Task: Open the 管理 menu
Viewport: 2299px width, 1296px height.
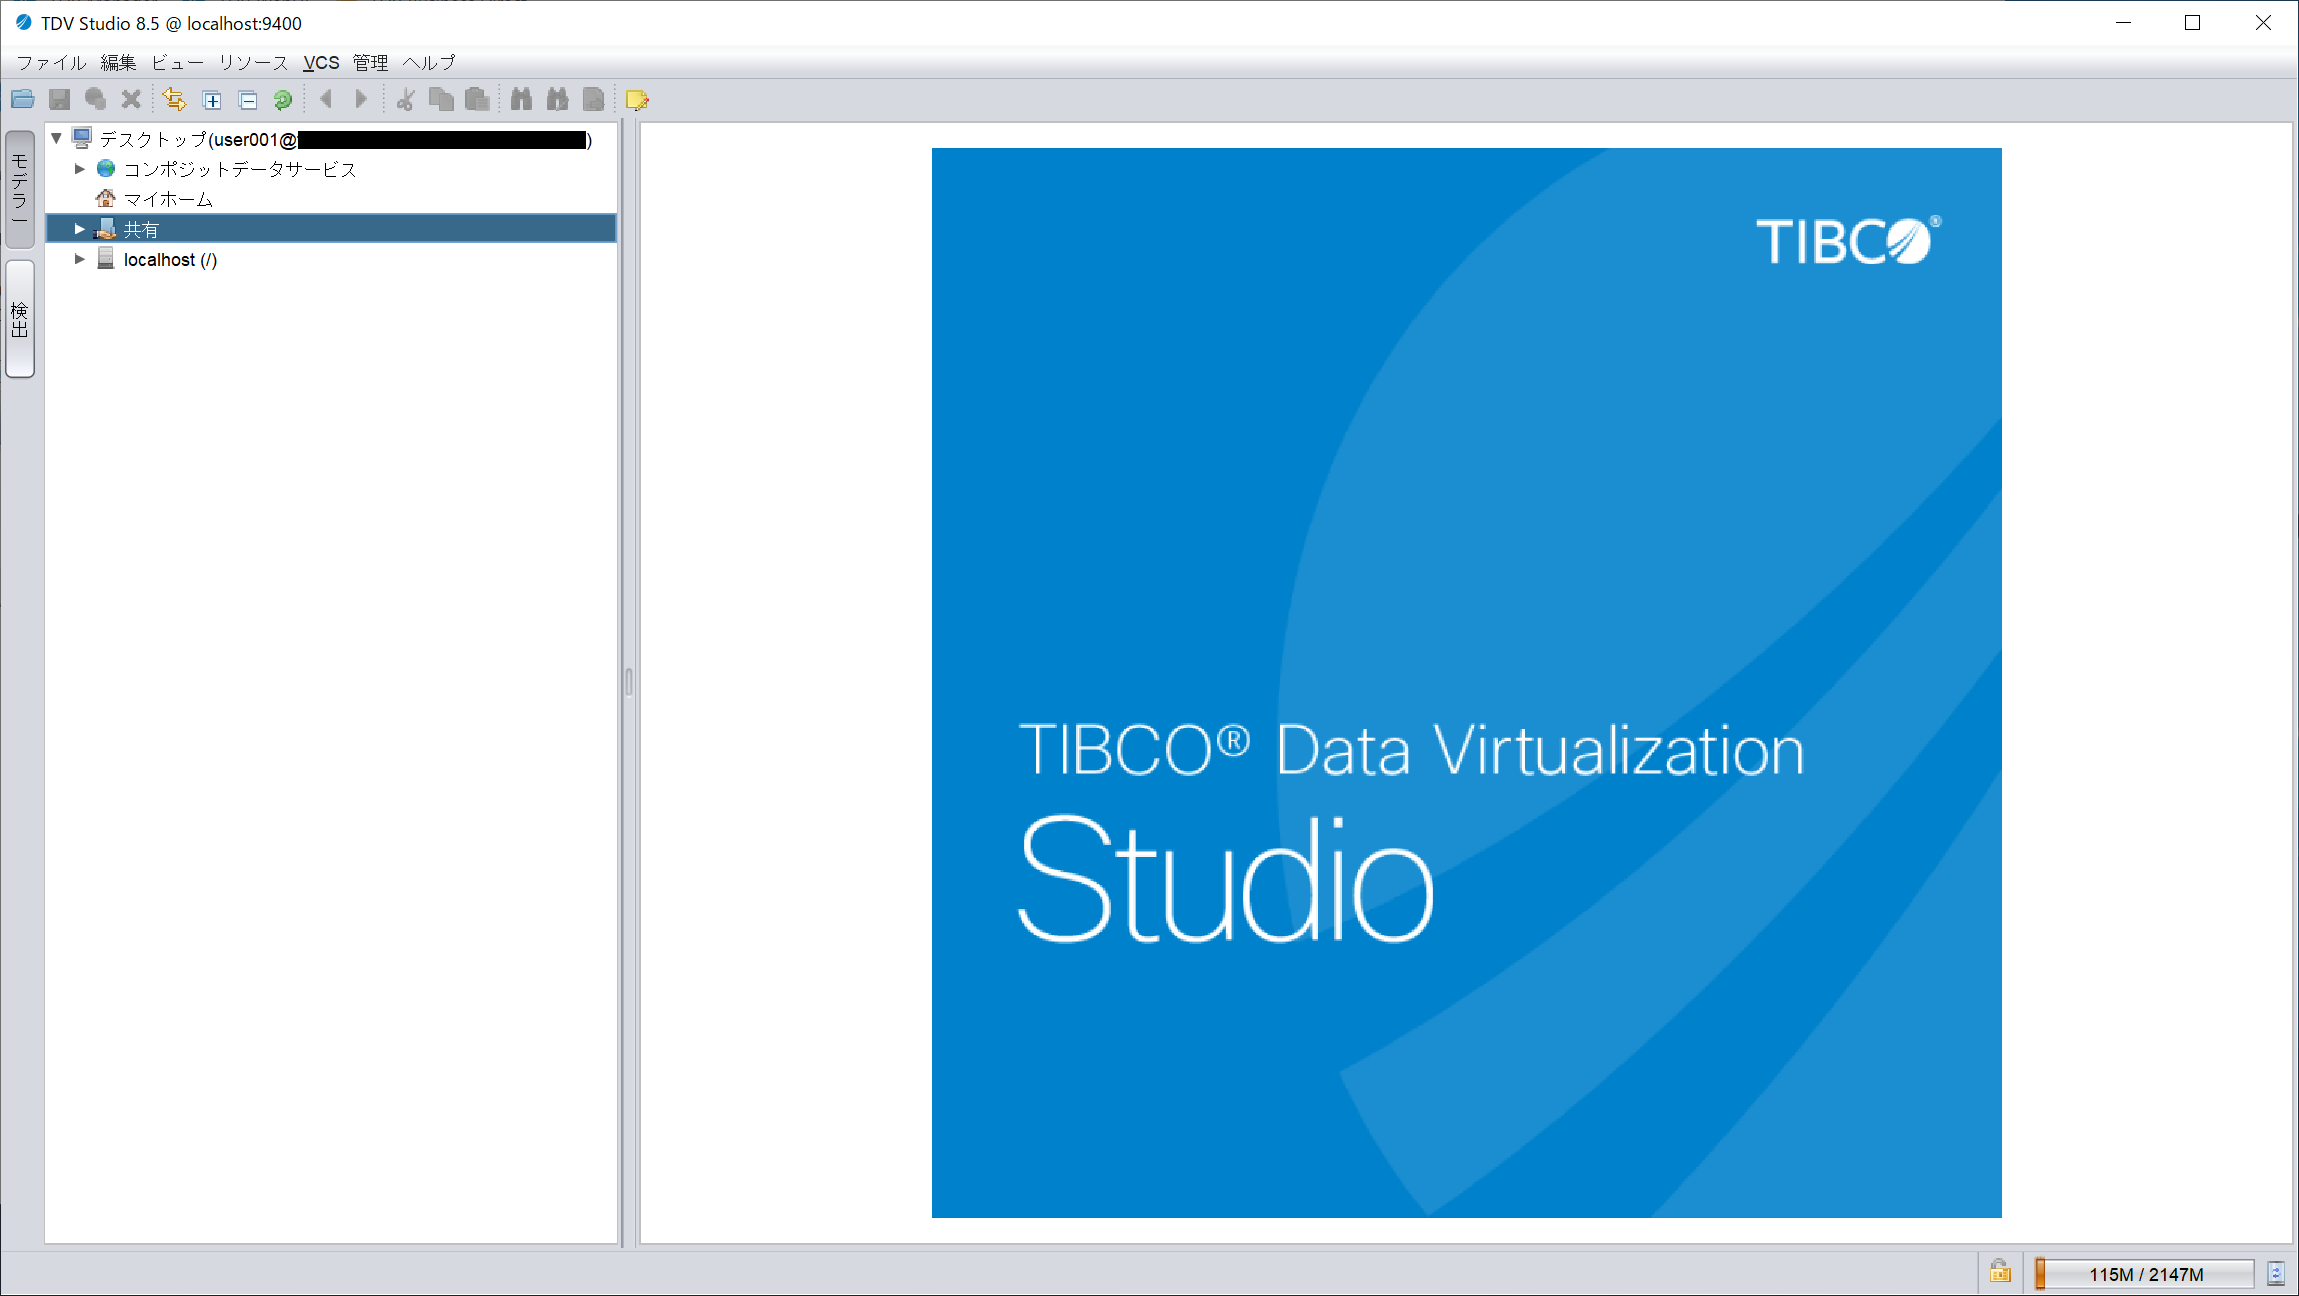Action: coord(370,62)
